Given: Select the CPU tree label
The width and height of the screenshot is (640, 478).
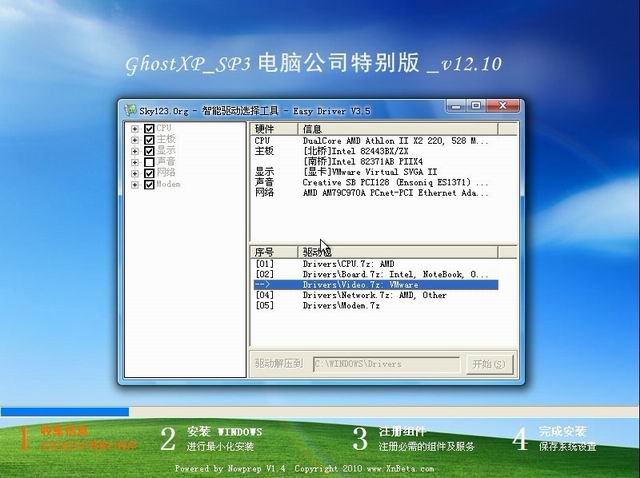Looking at the screenshot, I should point(164,128).
